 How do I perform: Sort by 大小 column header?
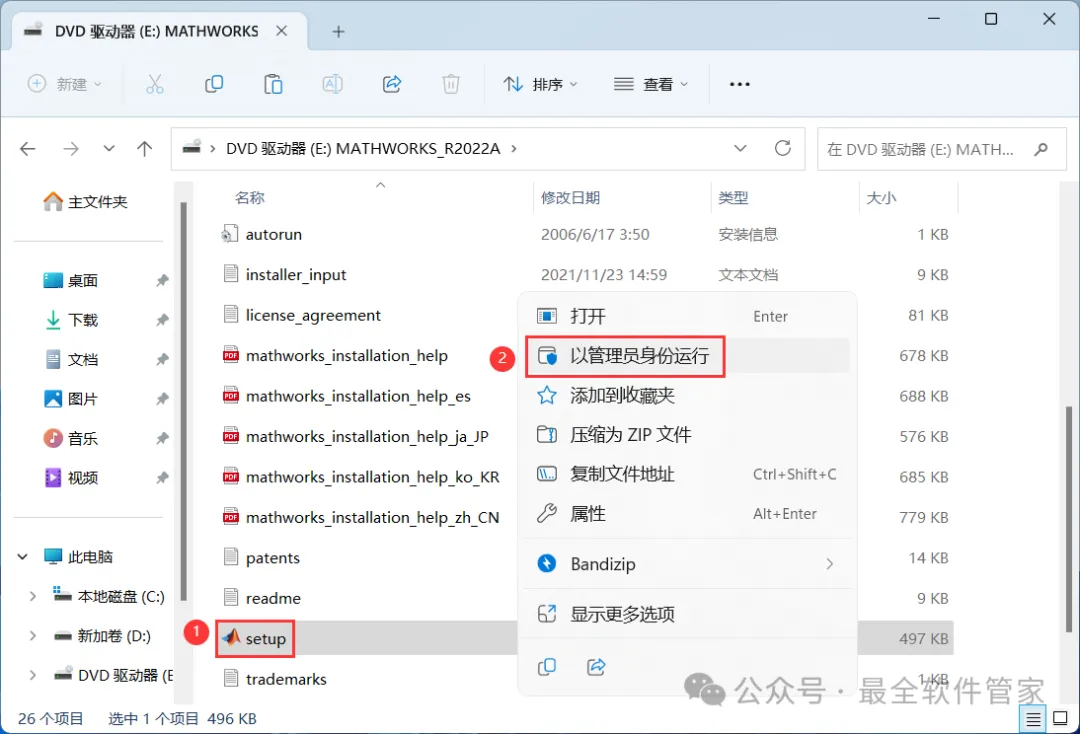[x=881, y=198]
